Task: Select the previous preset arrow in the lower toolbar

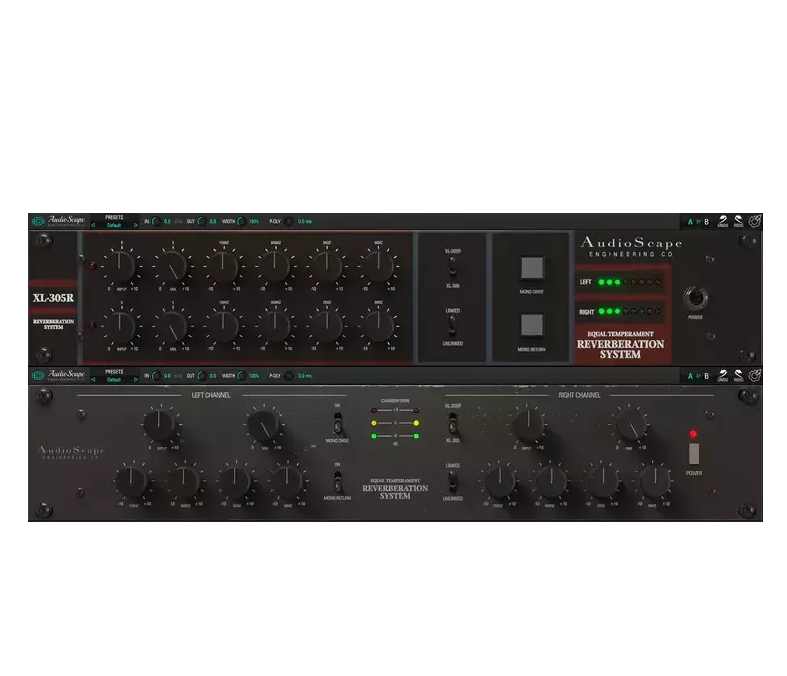Action: pos(93,380)
